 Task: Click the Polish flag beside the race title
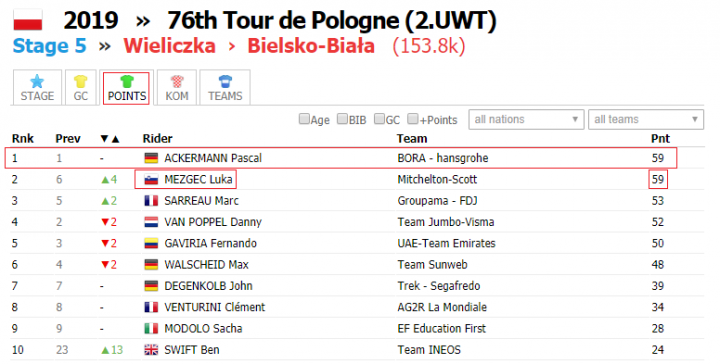28,21
